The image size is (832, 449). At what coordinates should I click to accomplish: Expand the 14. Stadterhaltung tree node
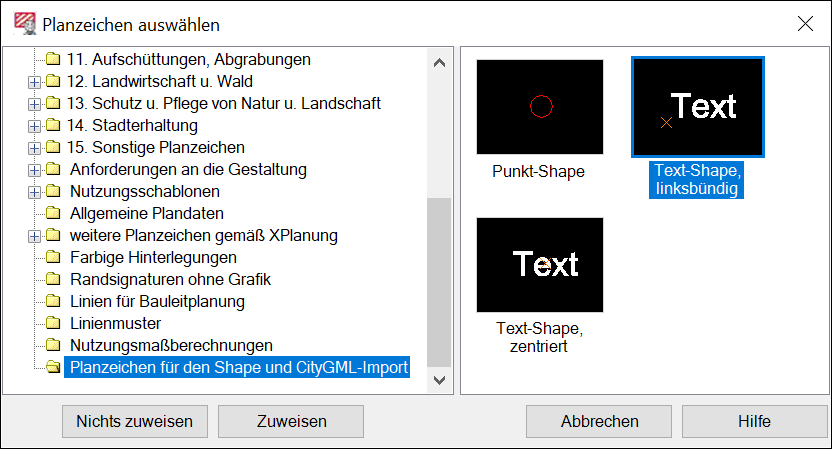[x=35, y=126]
